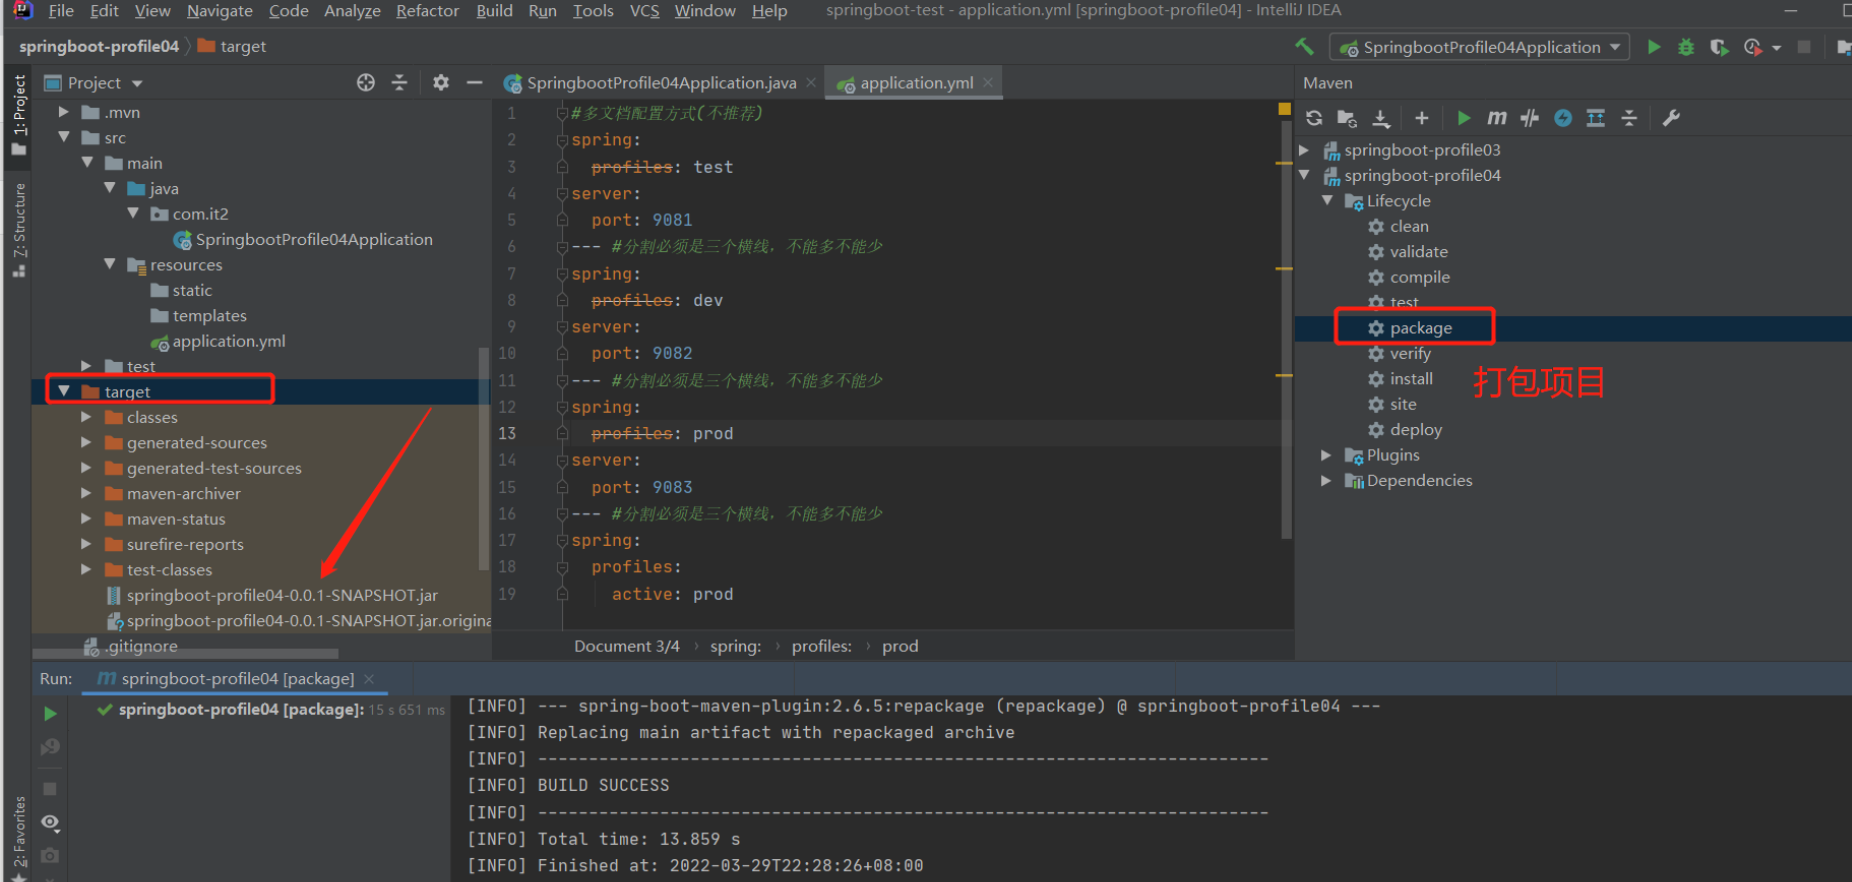This screenshot has height=882, width=1852.
Task: Open the VCS menu
Action: coord(644,11)
